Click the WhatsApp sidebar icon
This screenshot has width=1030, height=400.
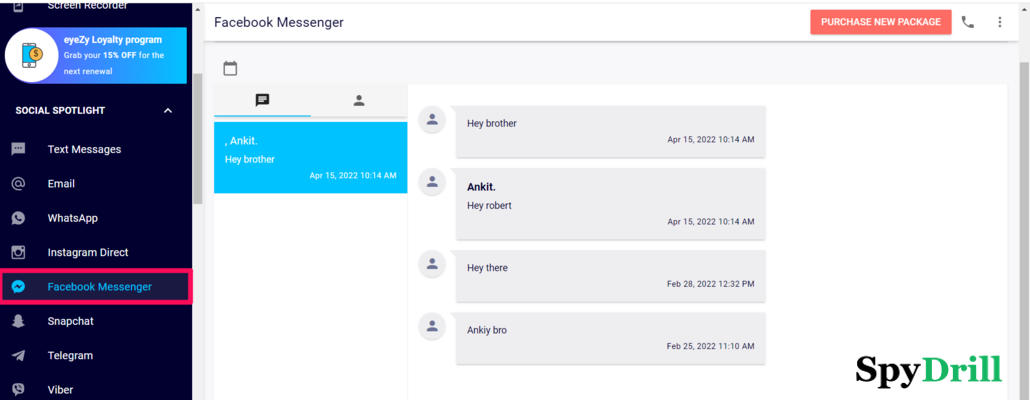tap(18, 218)
